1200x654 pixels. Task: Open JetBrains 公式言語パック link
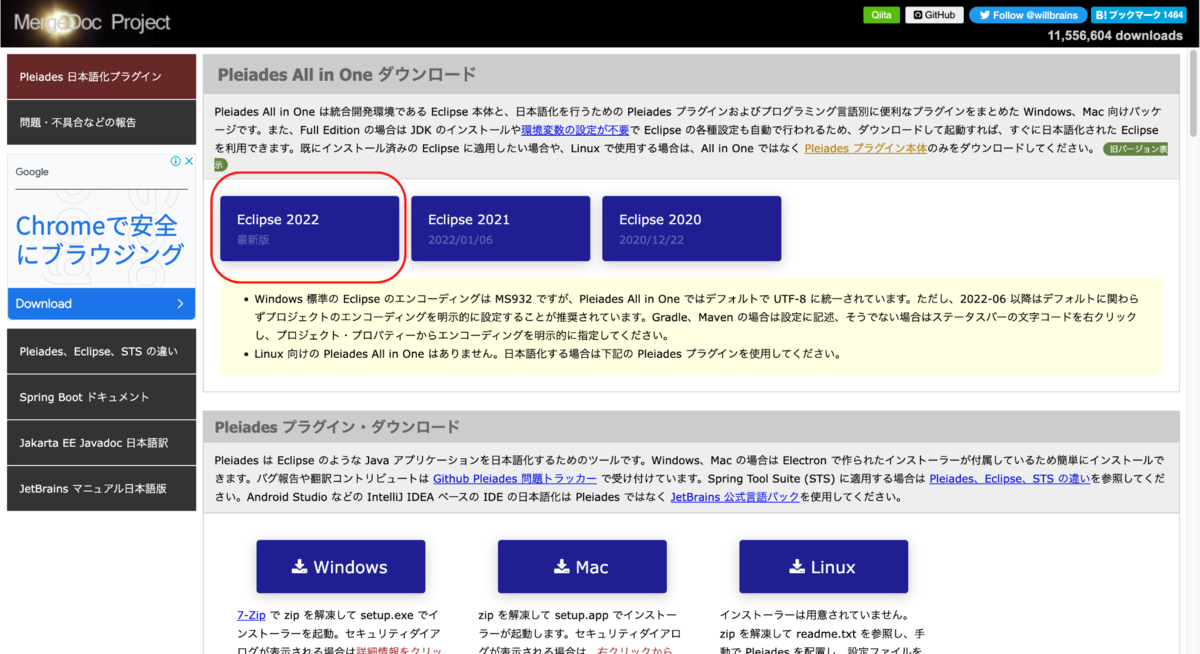tap(735, 497)
